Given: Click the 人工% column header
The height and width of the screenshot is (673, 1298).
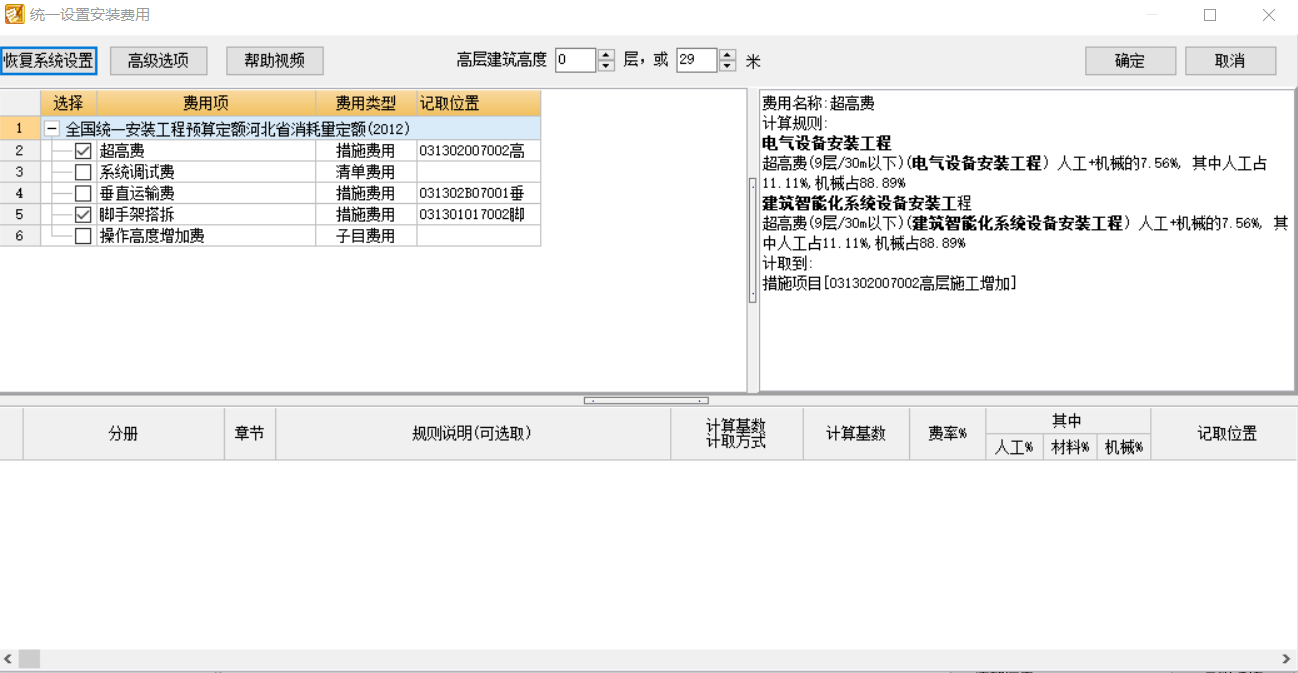Looking at the screenshot, I should [x=1014, y=448].
